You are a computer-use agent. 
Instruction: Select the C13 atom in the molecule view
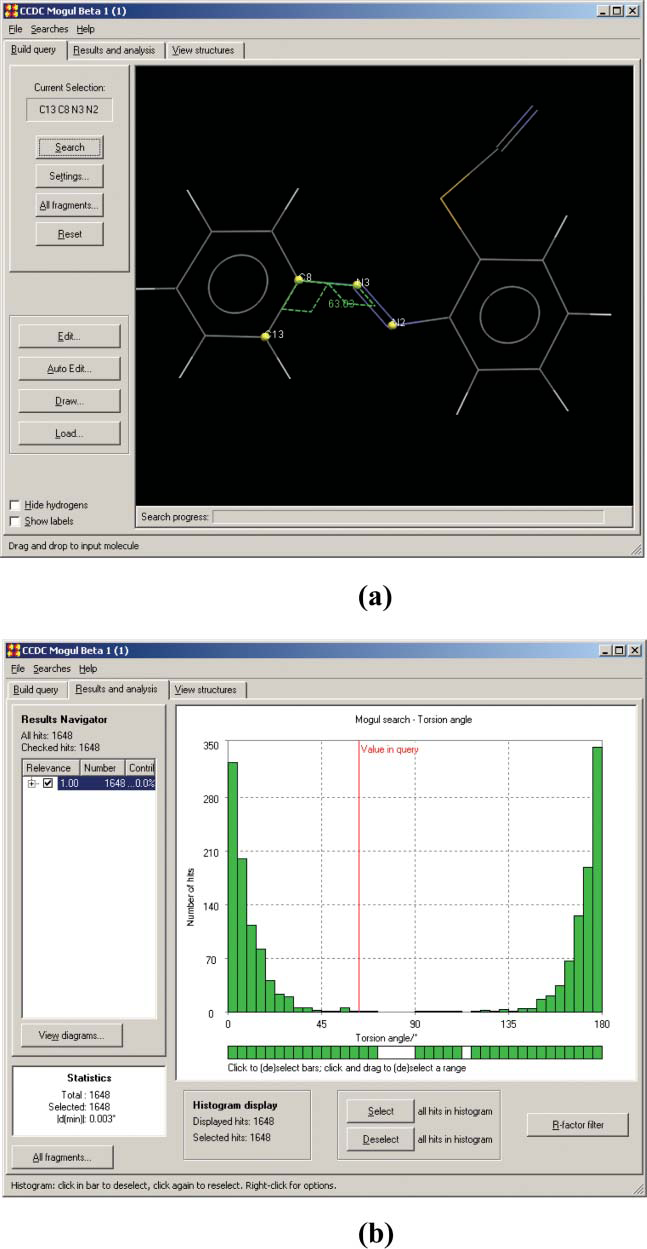[x=265, y=337]
